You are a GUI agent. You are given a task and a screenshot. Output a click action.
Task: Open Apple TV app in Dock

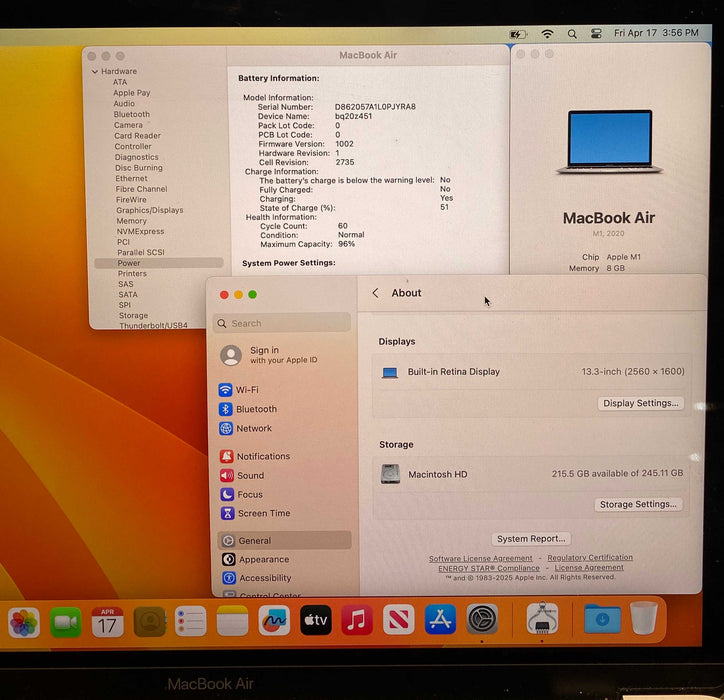pyautogui.click(x=315, y=620)
